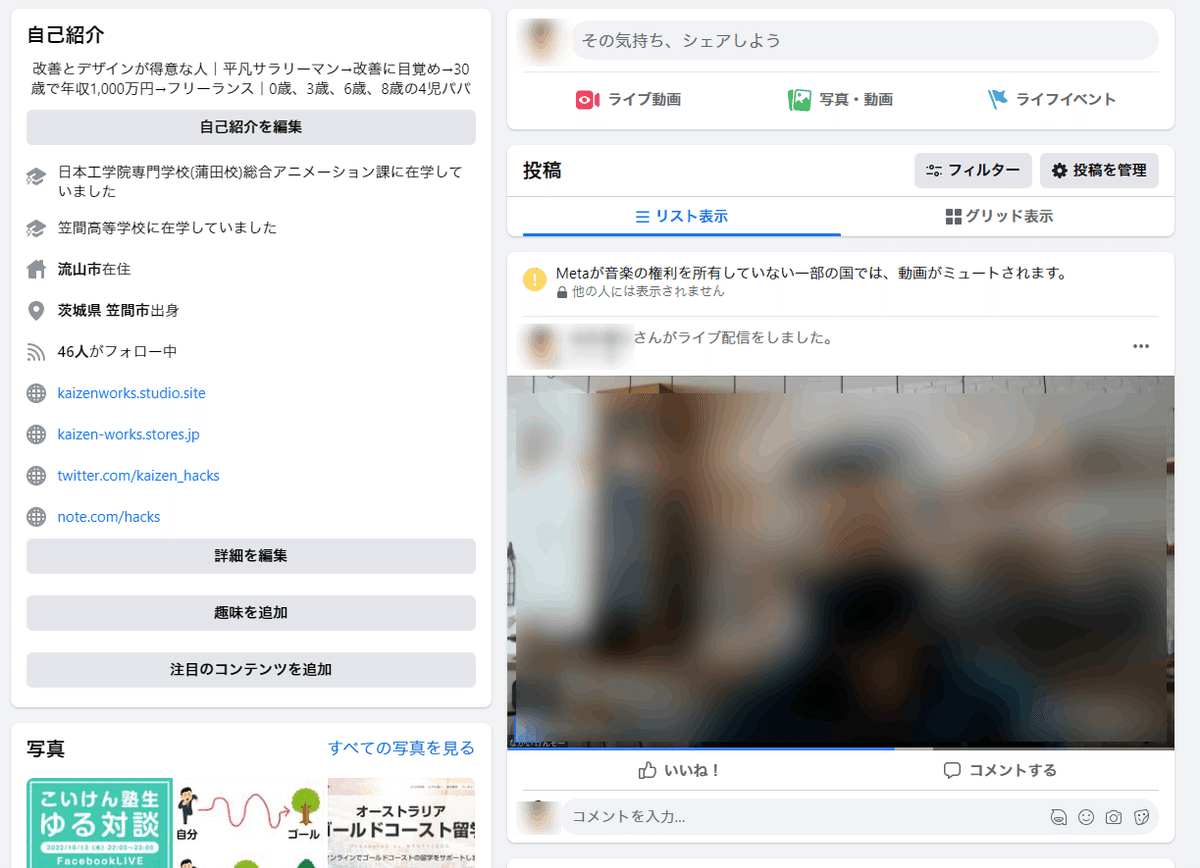Click the graduation cap icon beside 笠間高等学校
This screenshot has height=868, width=1200.
click(x=36, y=228)
